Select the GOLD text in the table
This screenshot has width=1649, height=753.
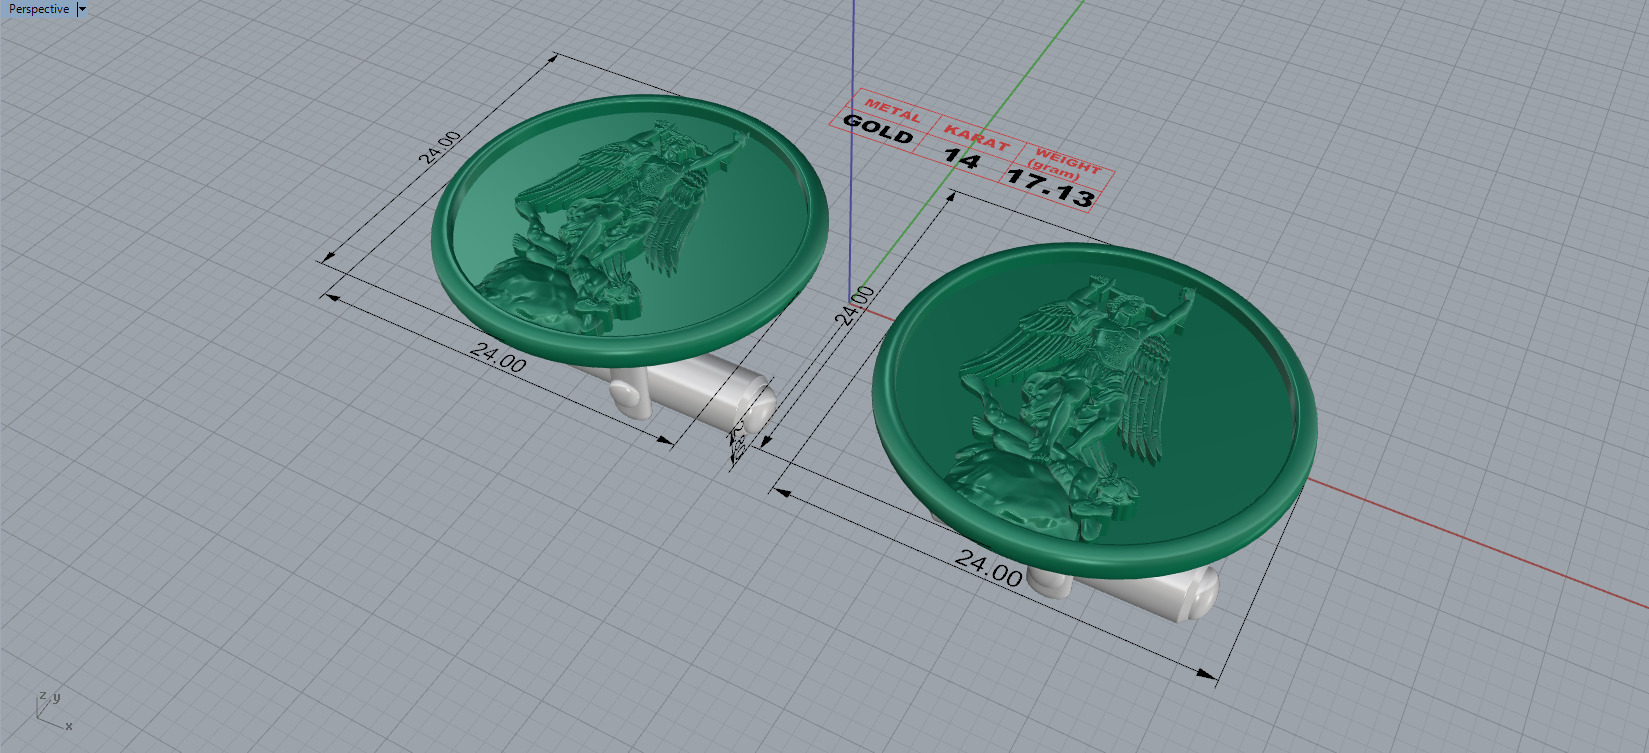[879, 129]
